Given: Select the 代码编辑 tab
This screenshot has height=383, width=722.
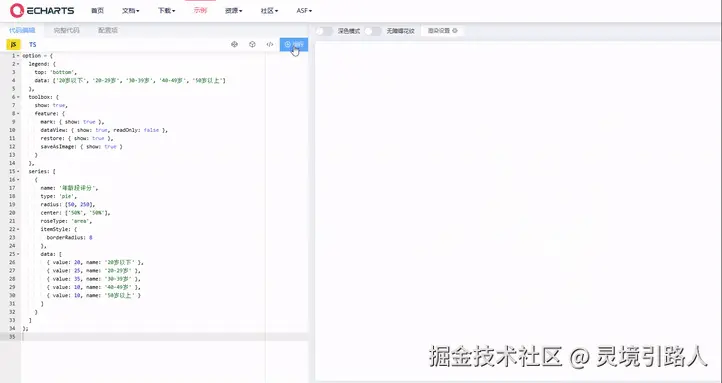Looking at the screenshot, I should (x=22, y=30).
